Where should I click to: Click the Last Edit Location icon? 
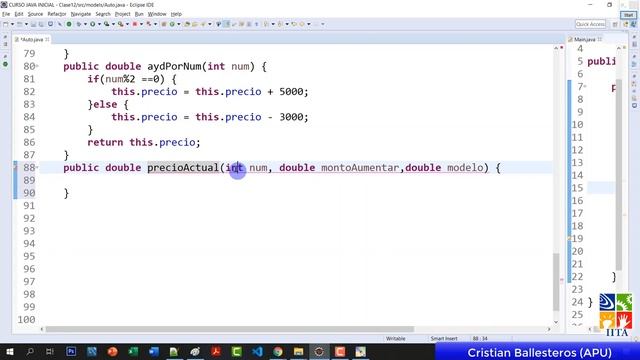pos(294,24)
